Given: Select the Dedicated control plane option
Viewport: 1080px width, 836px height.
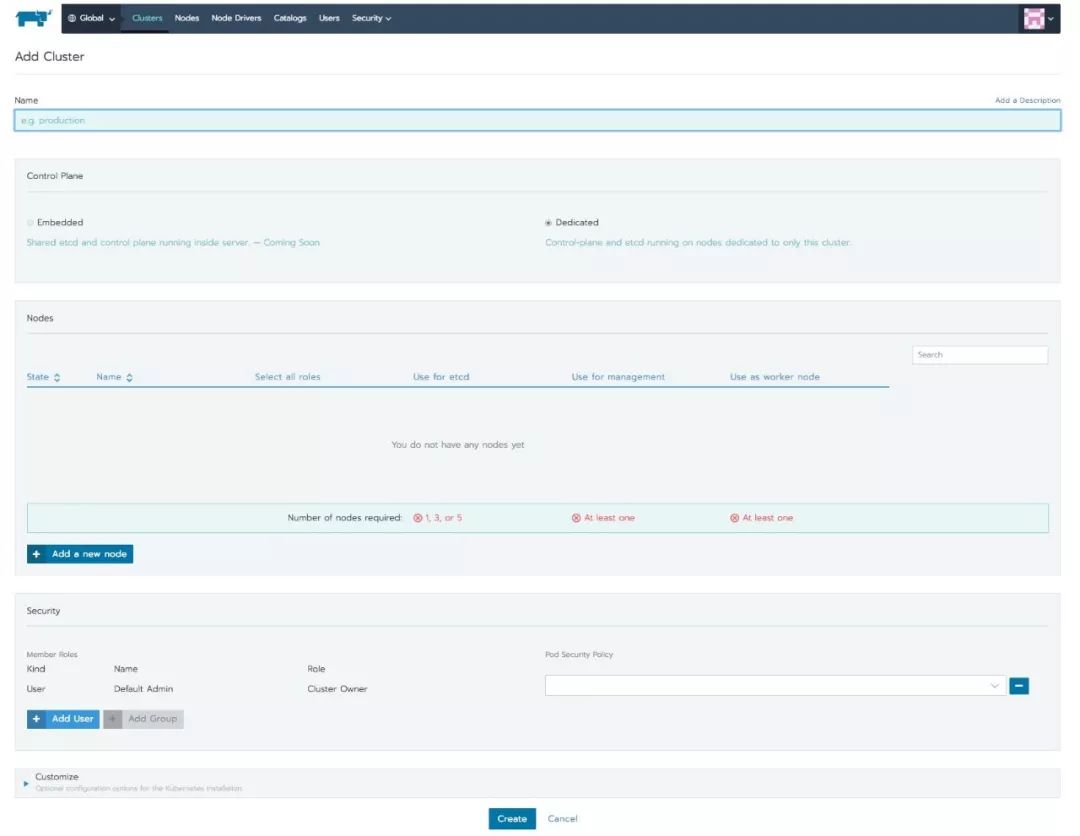Looking at the screenshot, I should click(x=548, y=223).
